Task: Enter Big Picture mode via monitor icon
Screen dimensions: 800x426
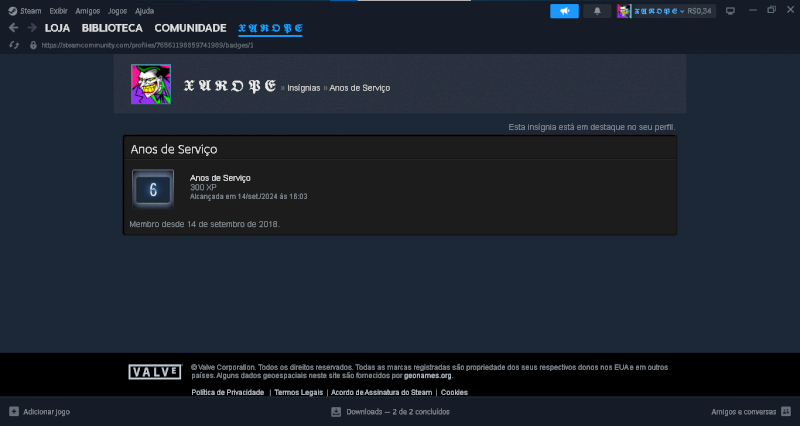Action: [731, 11]
